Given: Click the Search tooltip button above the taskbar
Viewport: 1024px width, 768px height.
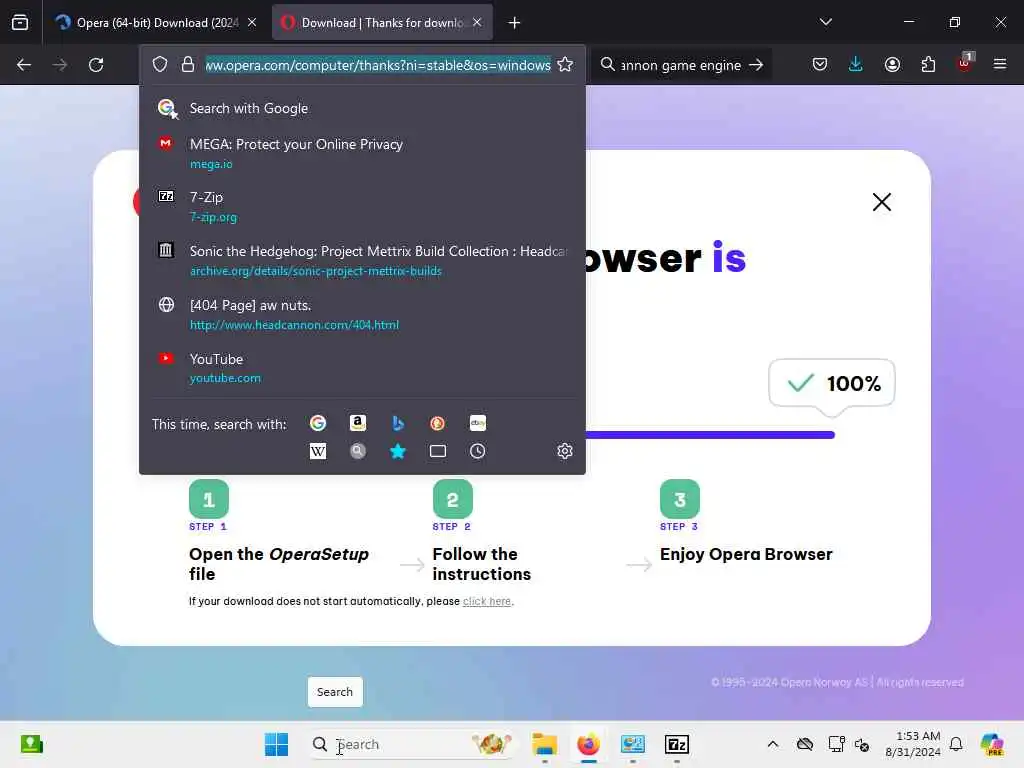Looking at the screenshot, I should [x=335, y=692].
